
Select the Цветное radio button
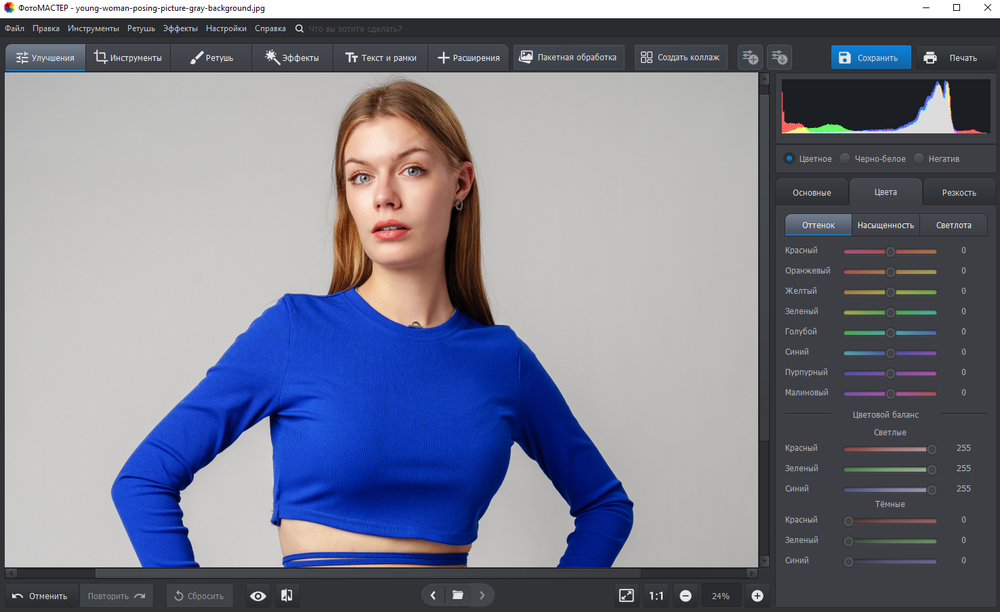click(x=790, y=158)
